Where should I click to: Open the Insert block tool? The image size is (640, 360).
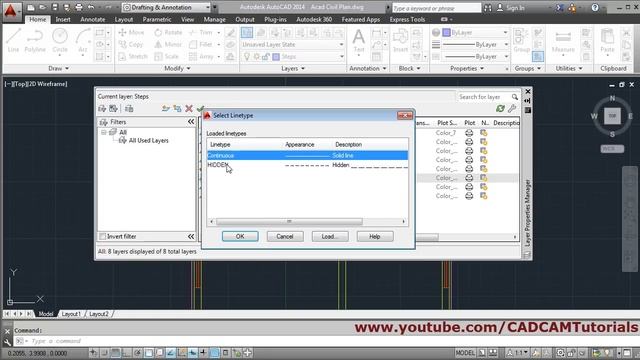click(400, 40)
